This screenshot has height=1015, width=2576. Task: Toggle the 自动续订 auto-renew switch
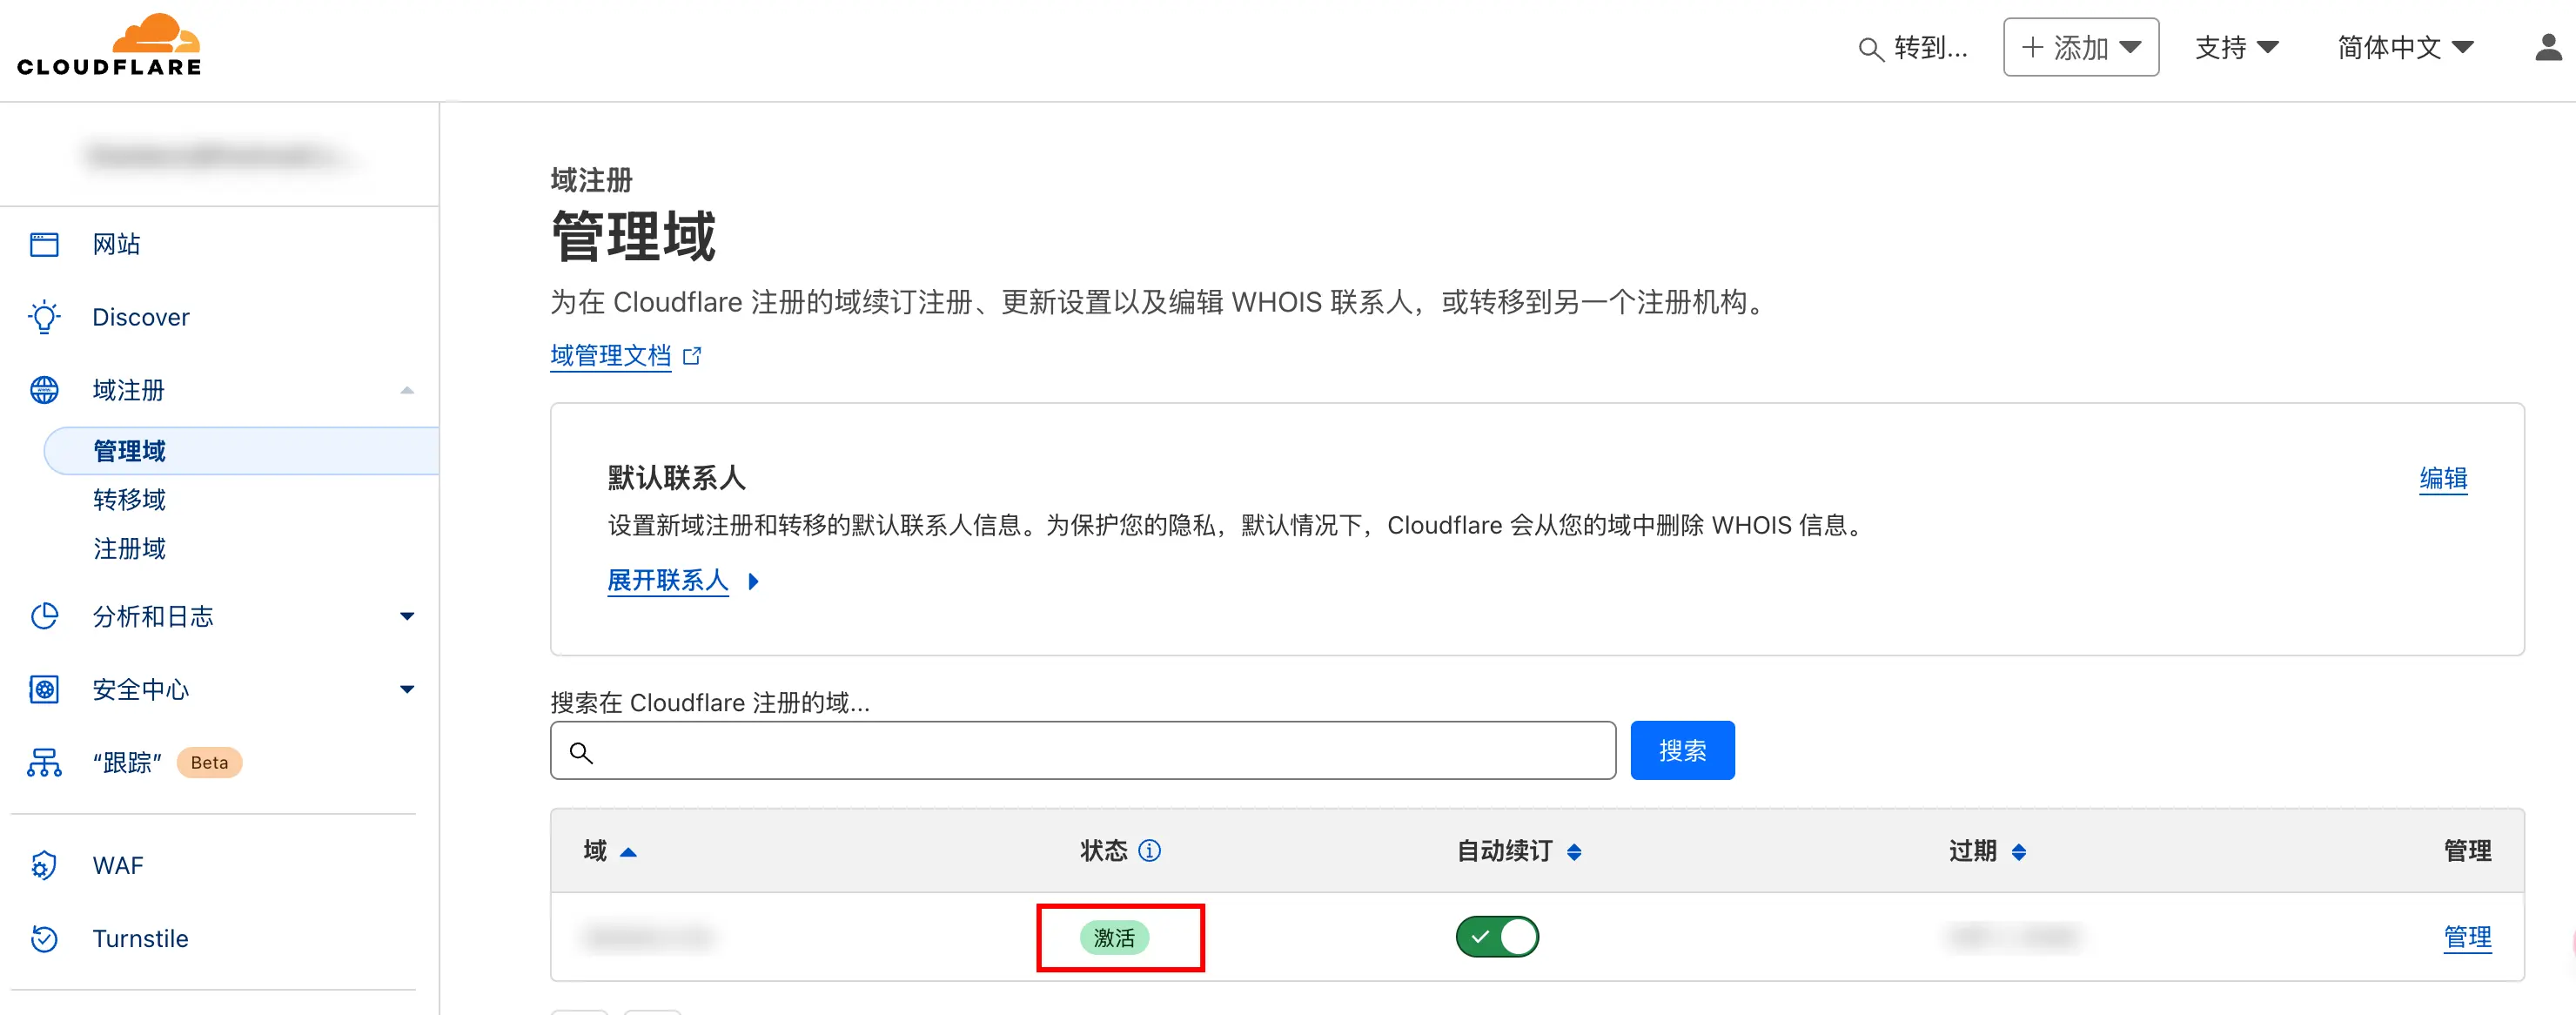click(1496, 937)
